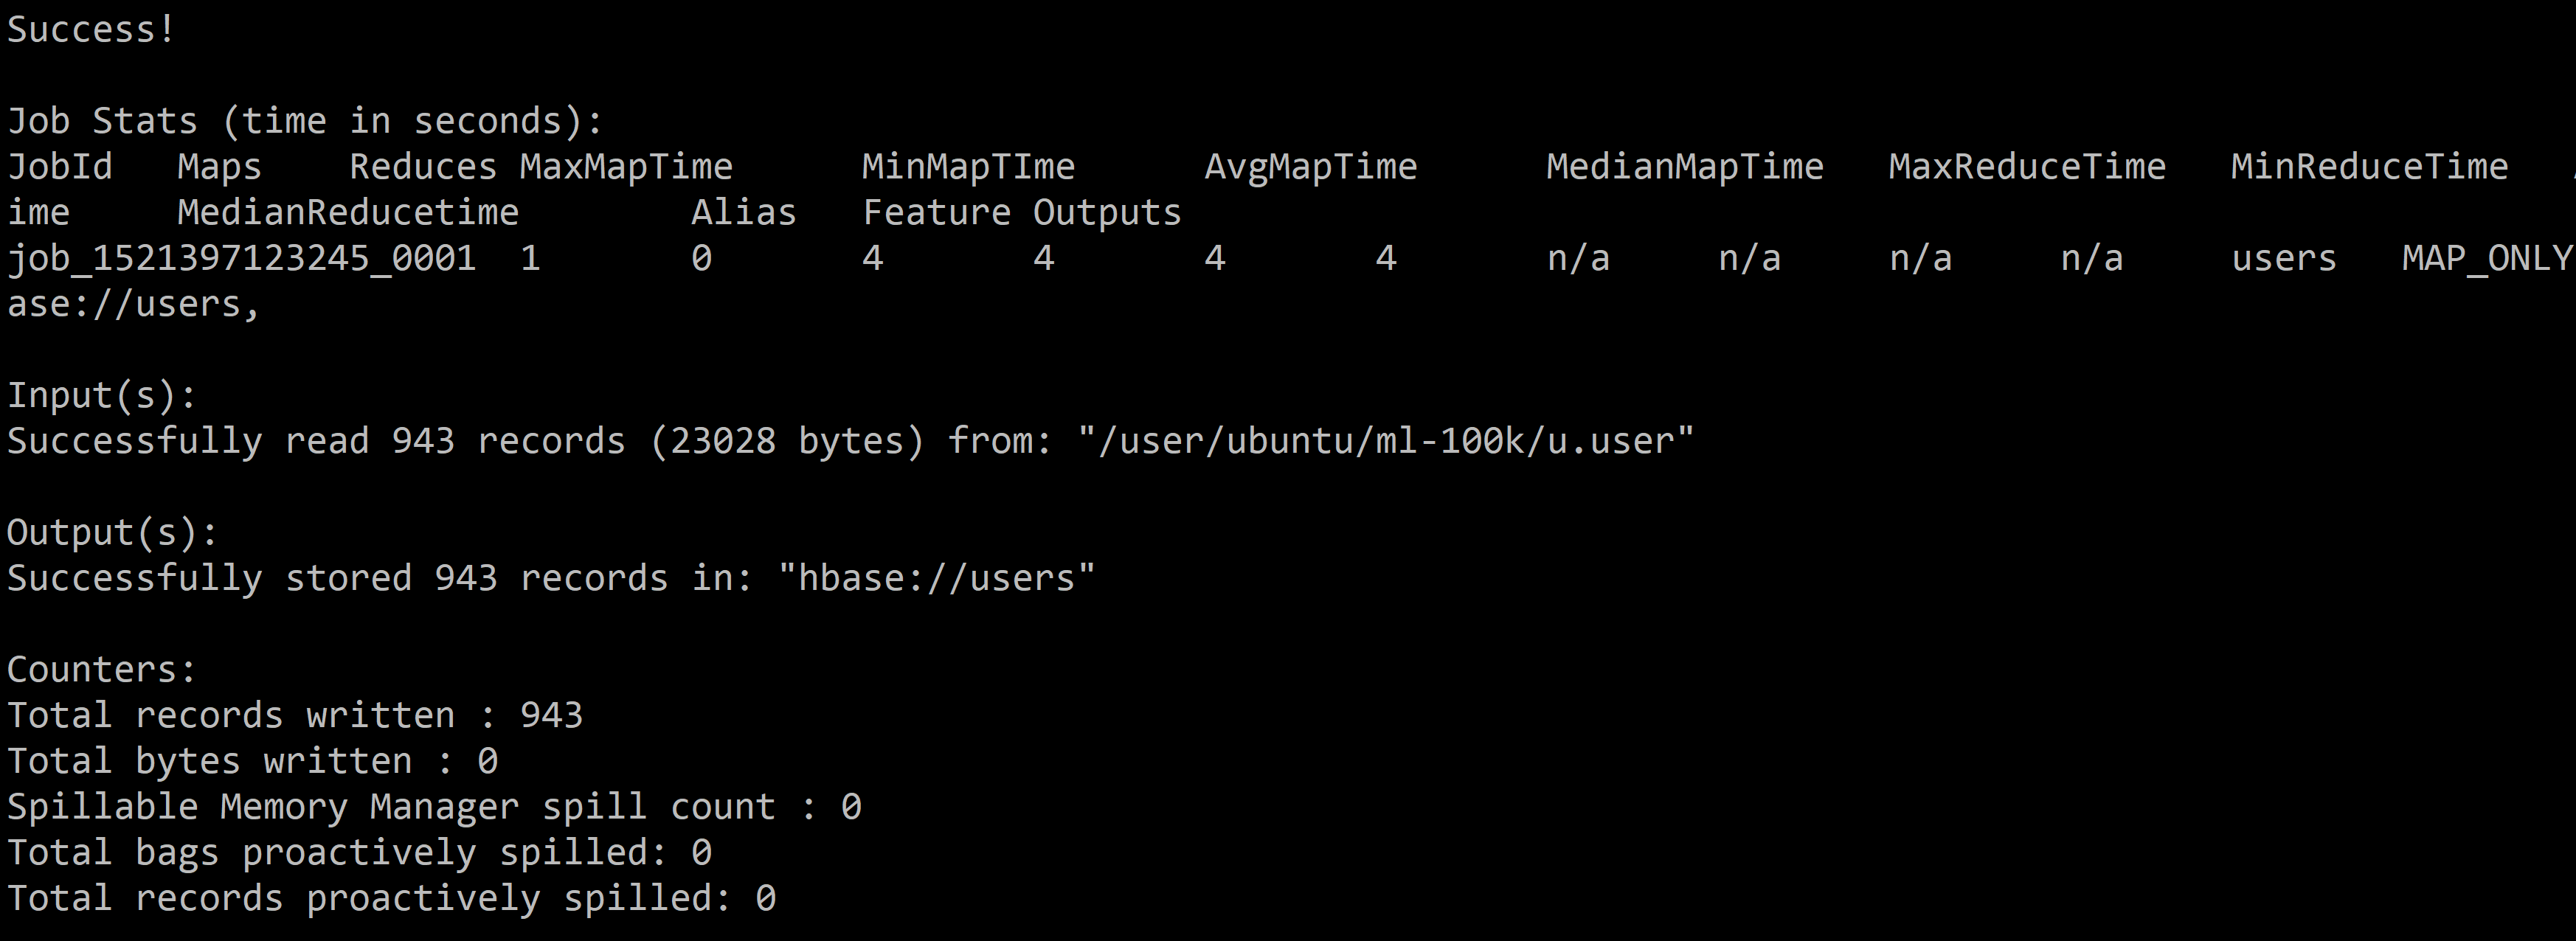Click the "Output(s):" section label
This screenshot has width=2576, height=941.
tap(112, 533)
